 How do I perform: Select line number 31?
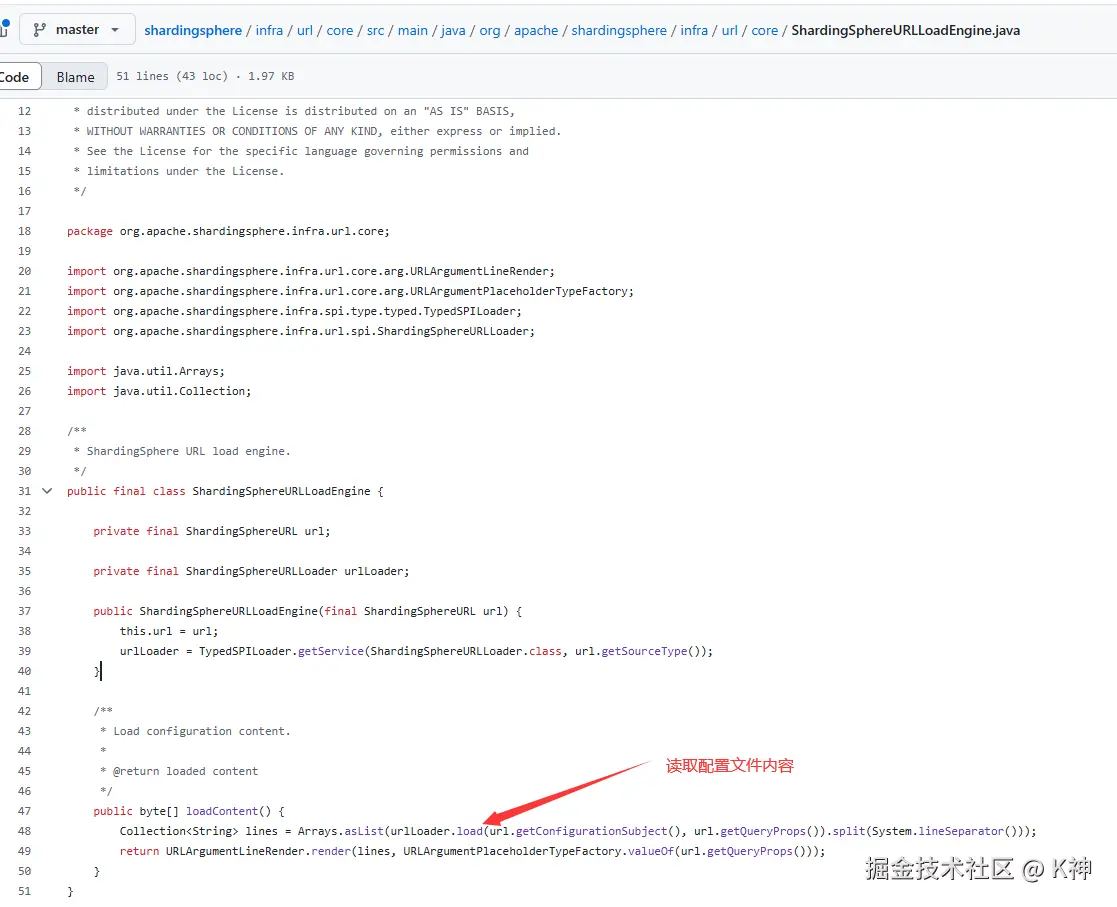(24, 491)
